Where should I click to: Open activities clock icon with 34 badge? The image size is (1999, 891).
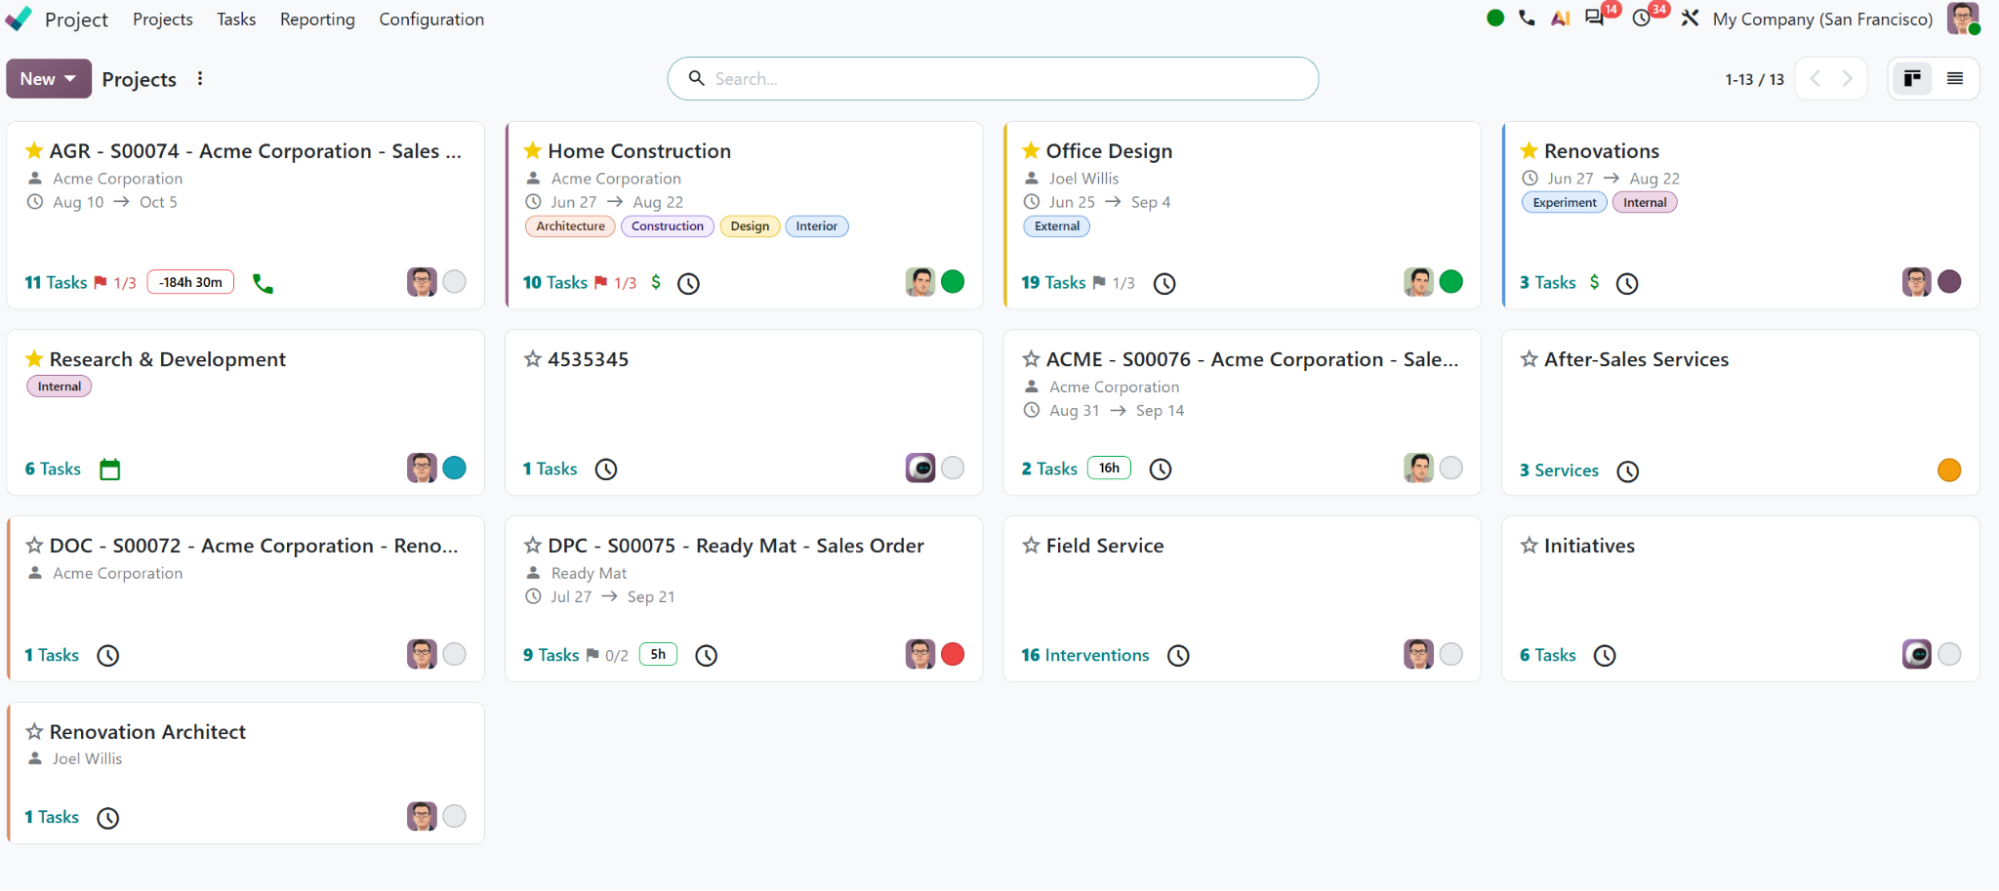[1641, 18]
